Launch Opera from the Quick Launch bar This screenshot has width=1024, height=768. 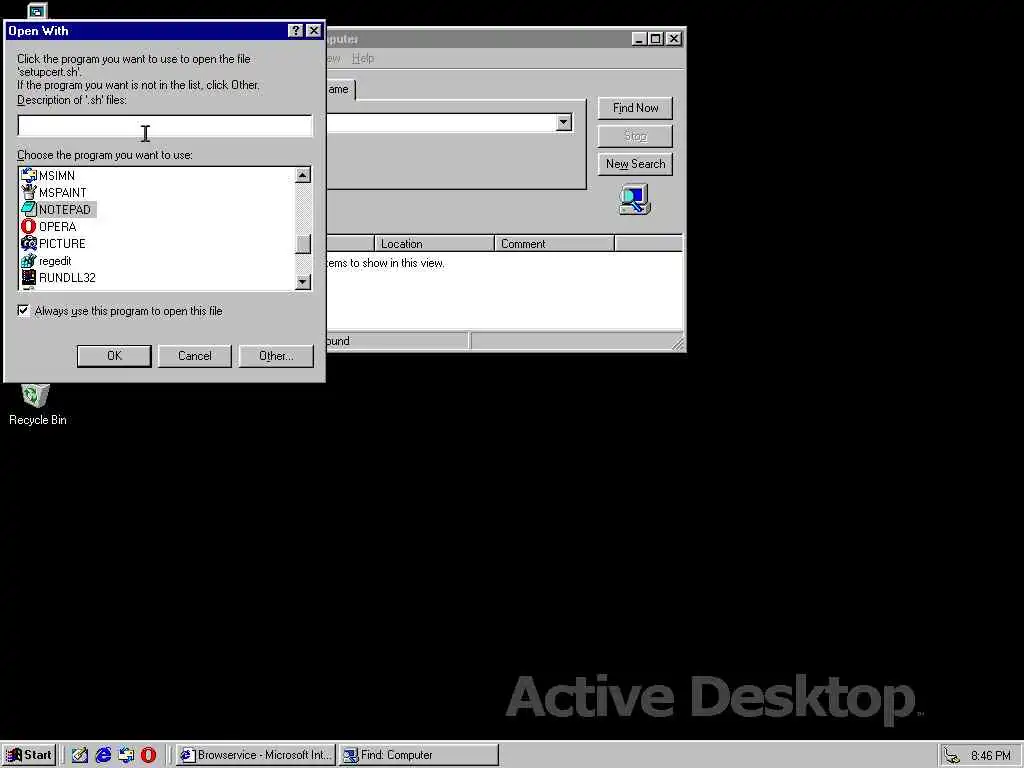(x=149, y=755)
